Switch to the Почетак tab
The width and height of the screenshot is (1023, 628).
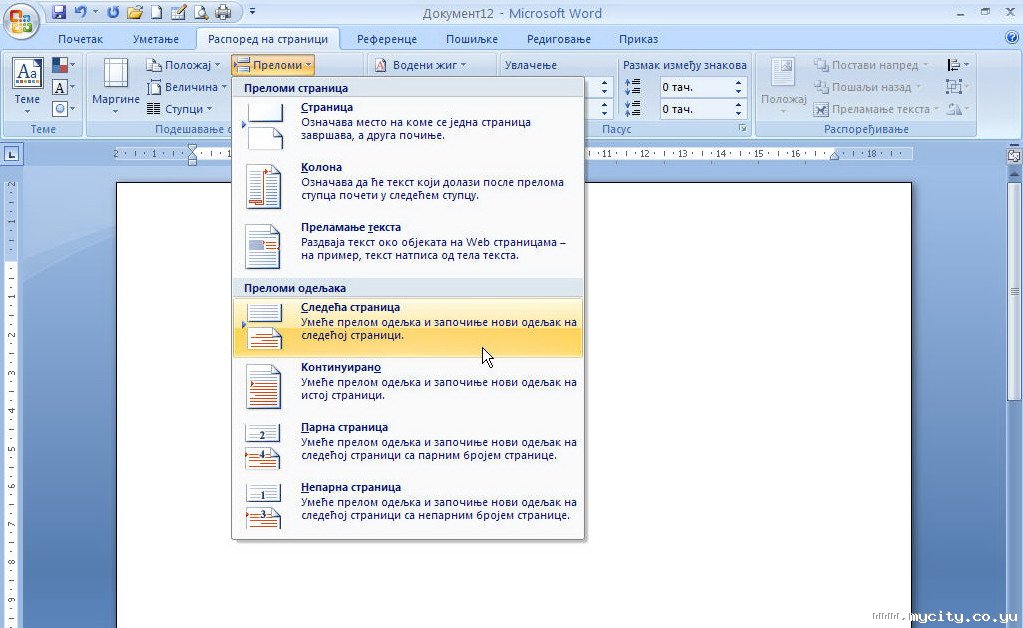(x=80, y=39)
